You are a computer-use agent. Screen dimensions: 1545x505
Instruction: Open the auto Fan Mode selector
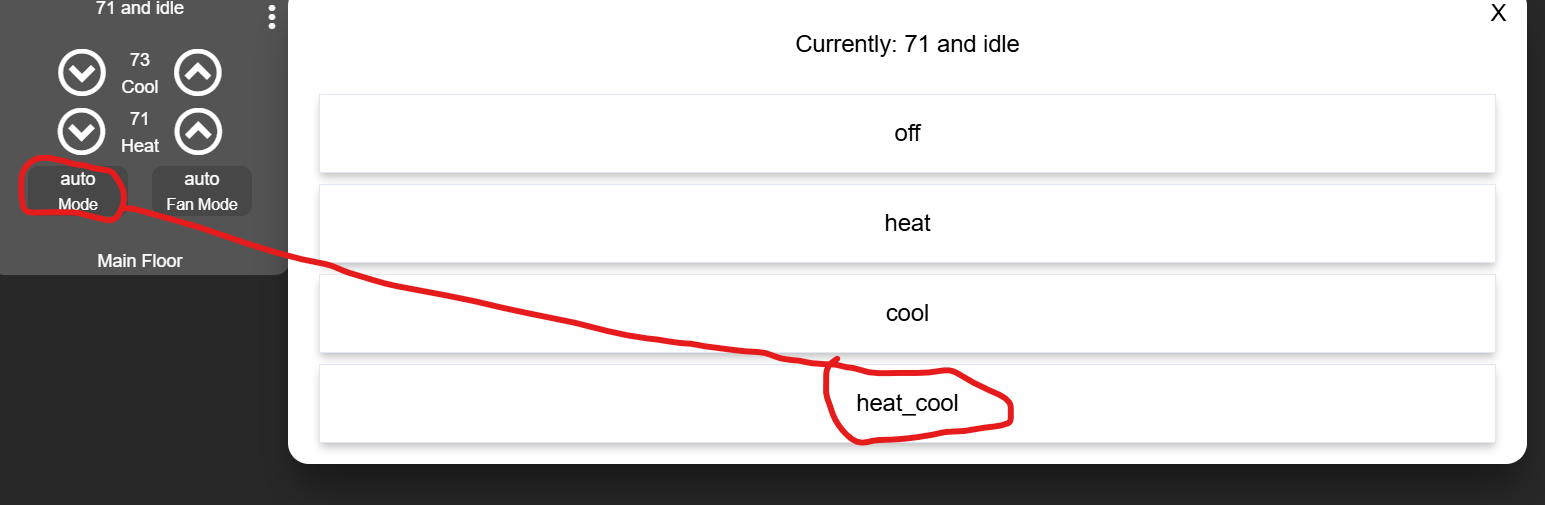click(202, 190)
